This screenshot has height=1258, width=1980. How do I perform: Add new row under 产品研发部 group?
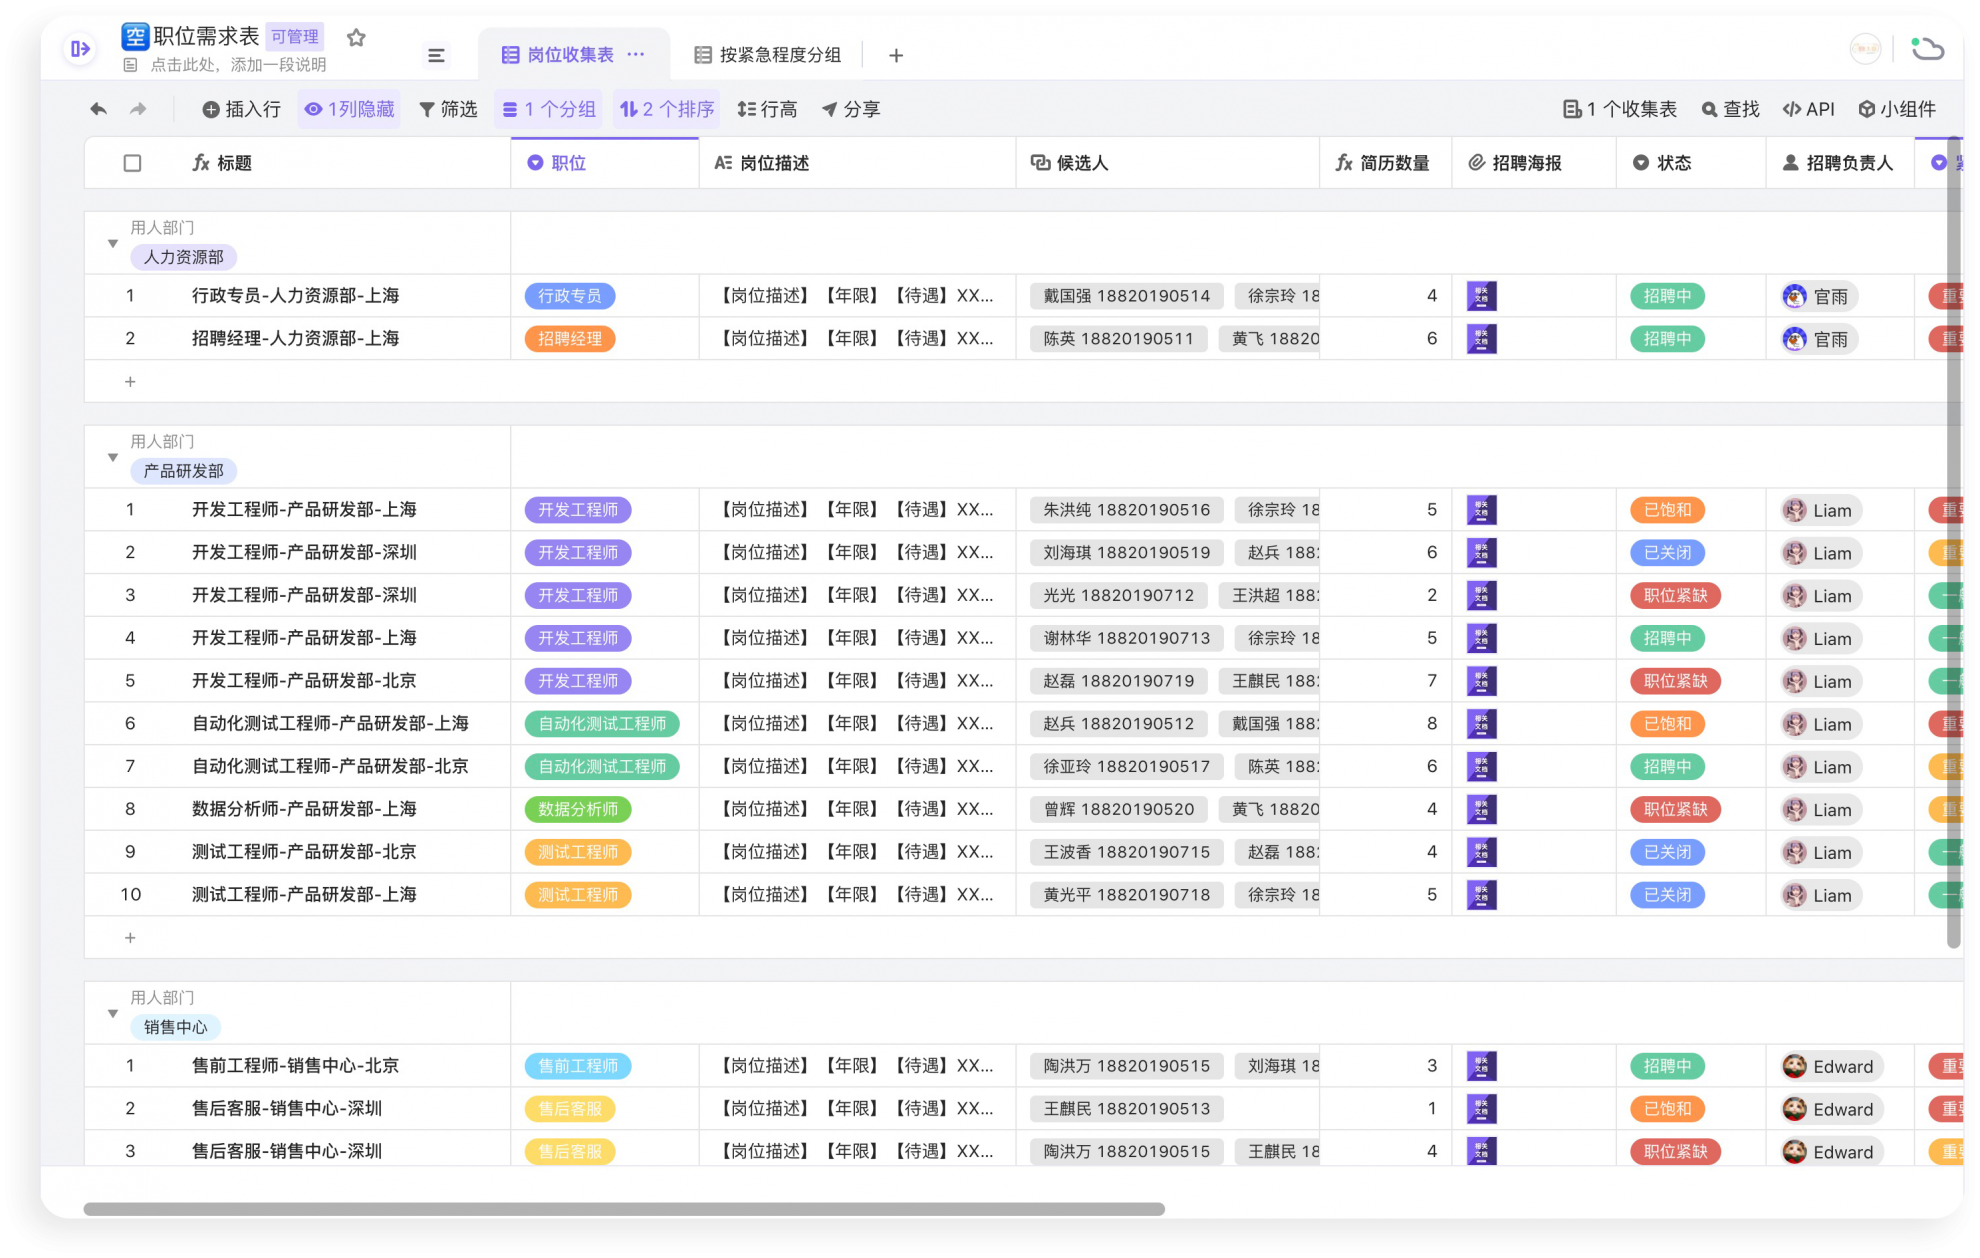tap(130, 937)
